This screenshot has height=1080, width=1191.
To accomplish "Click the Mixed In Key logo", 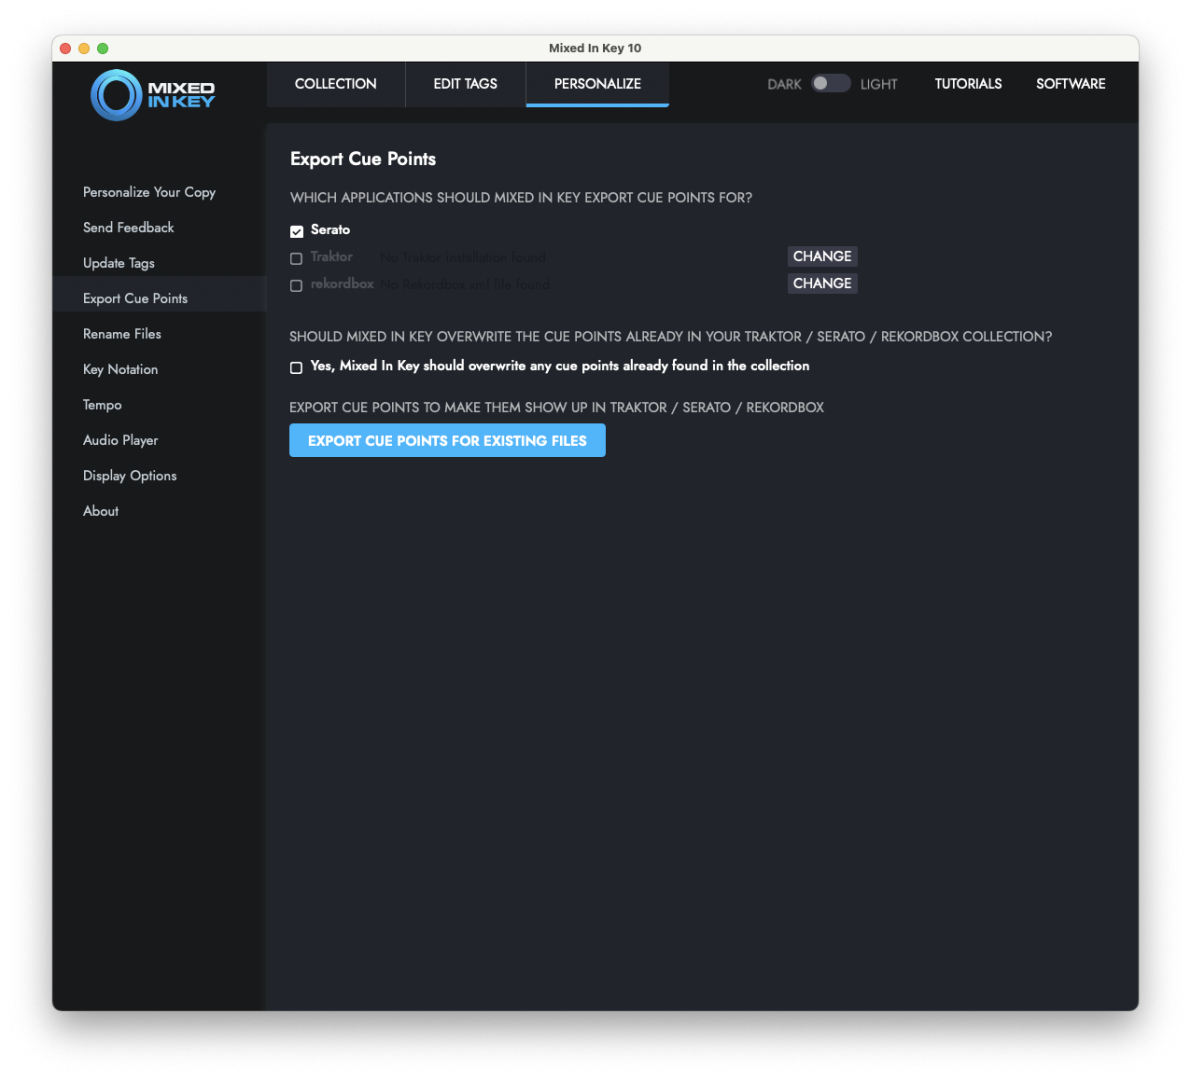I will (153, 95).
